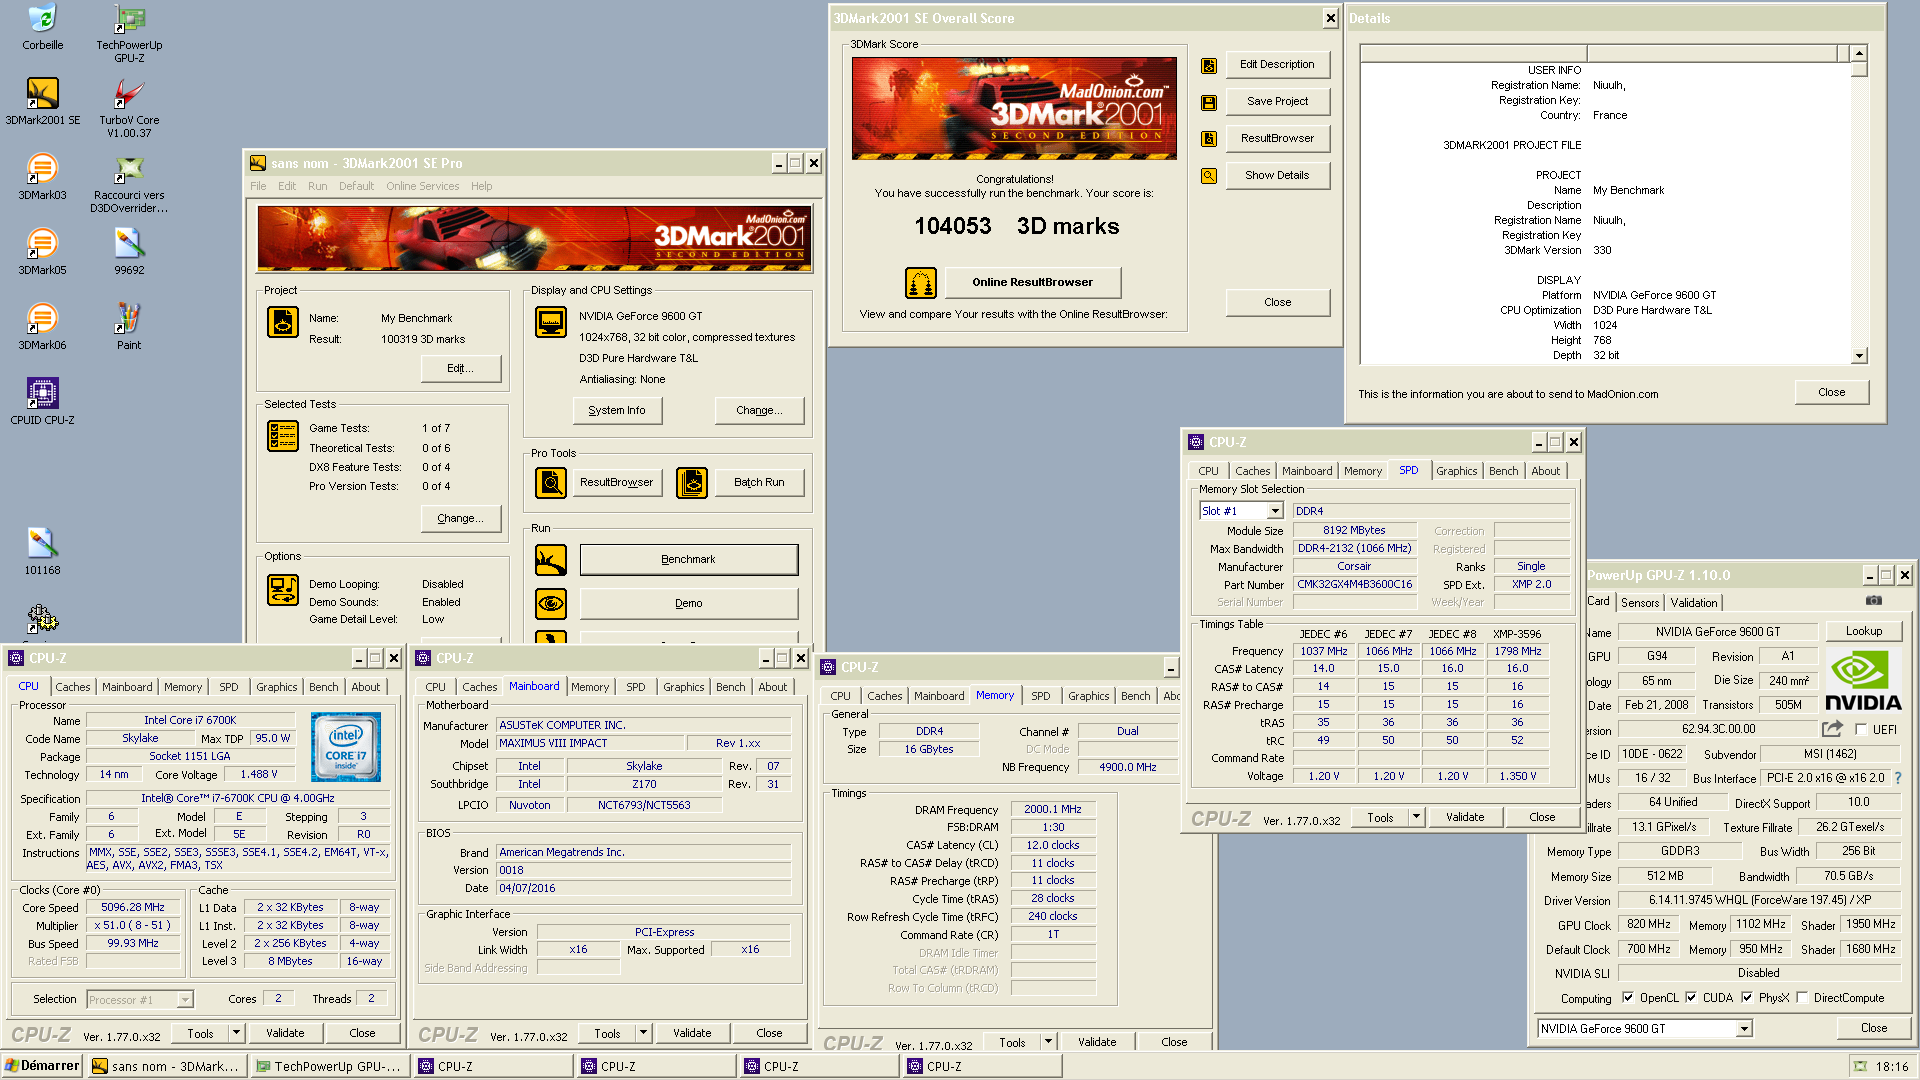Toggle the OpenCL checkbox in GPU-Z
Image resolution: width=1920 pixels, height=1080 pixels.
(1628, 998)
